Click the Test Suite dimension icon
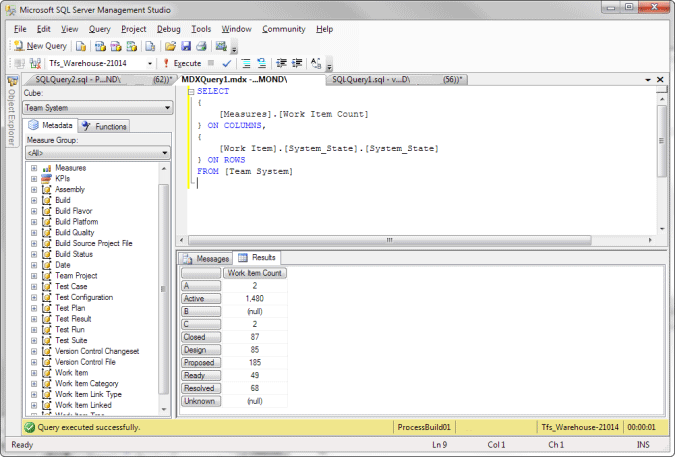This screenshot has width=675, height=457. (46, 340)
